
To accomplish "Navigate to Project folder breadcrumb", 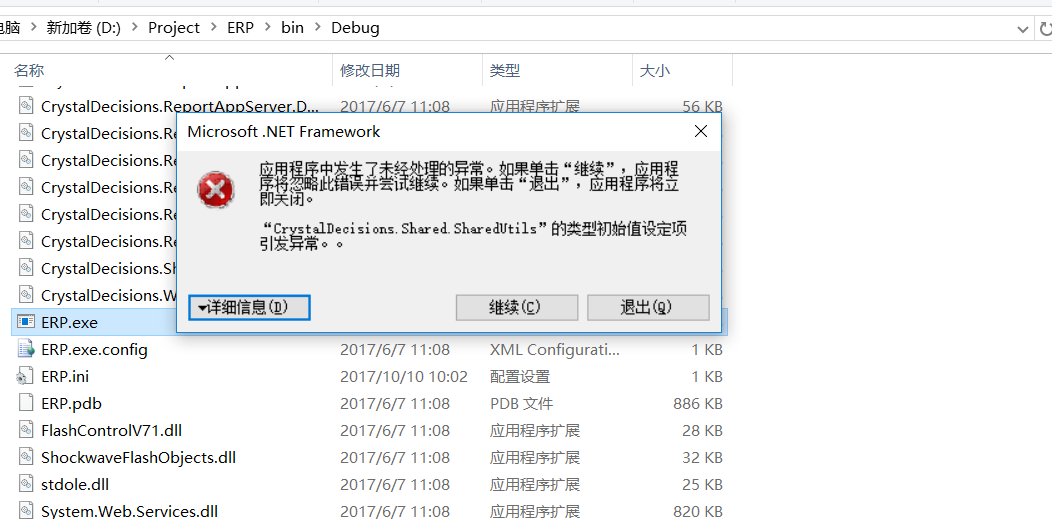I will 174,28.
